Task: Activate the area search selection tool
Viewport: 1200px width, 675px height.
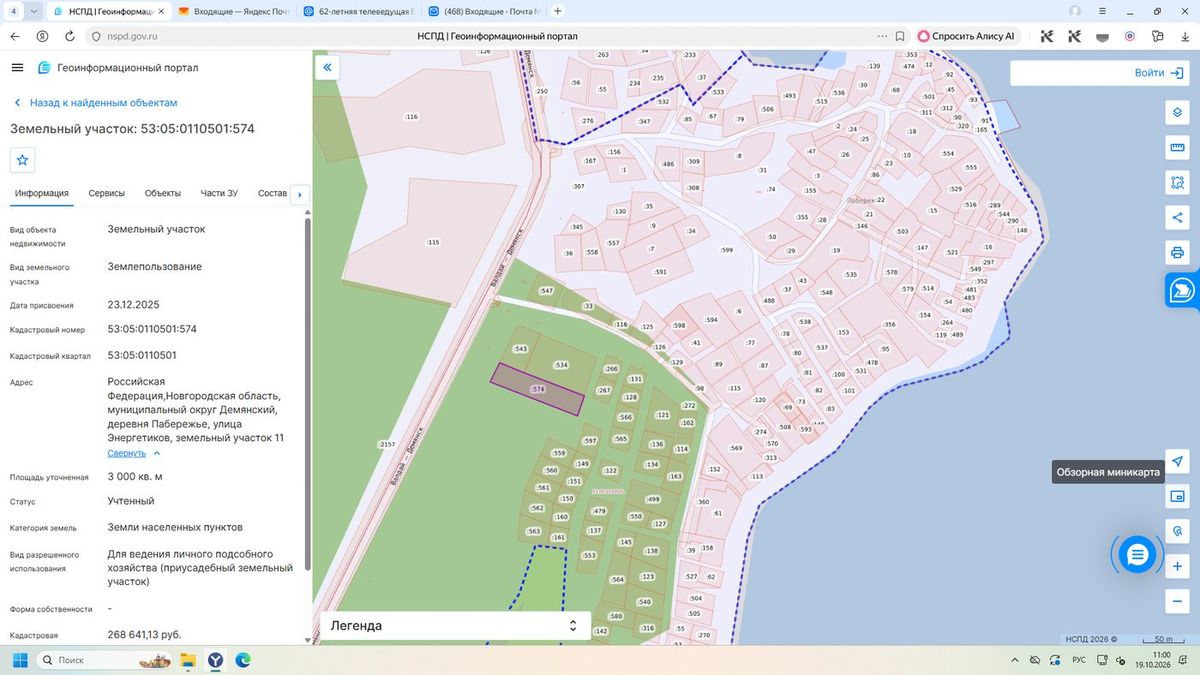Action: tap(1177, 183)
